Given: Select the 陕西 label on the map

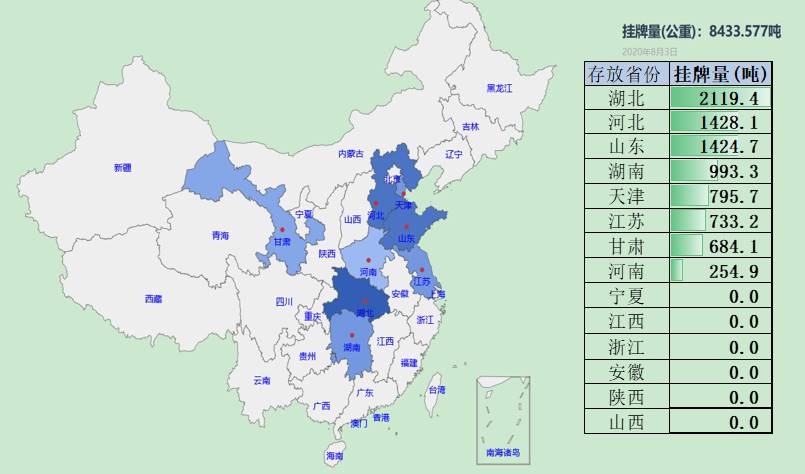Looking at the screenshot, I should tap(327, 254).
